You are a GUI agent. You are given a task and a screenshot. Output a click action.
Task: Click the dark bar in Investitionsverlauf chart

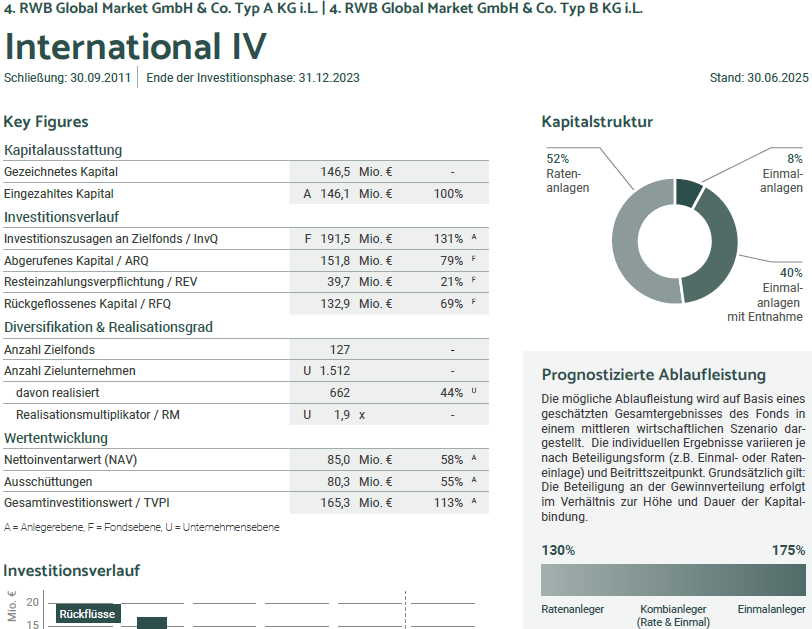pos(152,623)
